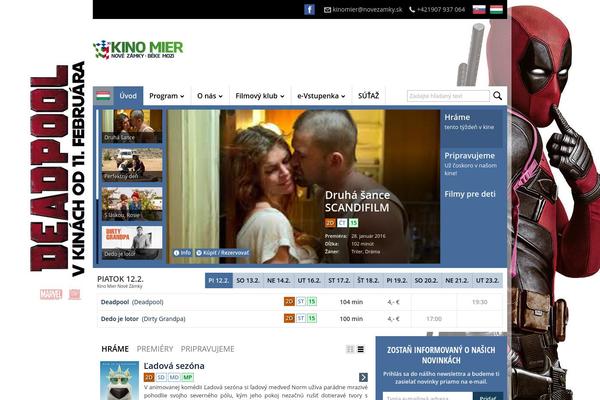Select S láskou, Rosie slider thumbnail
The image size is (600, 400).
(x=132, y=204)
